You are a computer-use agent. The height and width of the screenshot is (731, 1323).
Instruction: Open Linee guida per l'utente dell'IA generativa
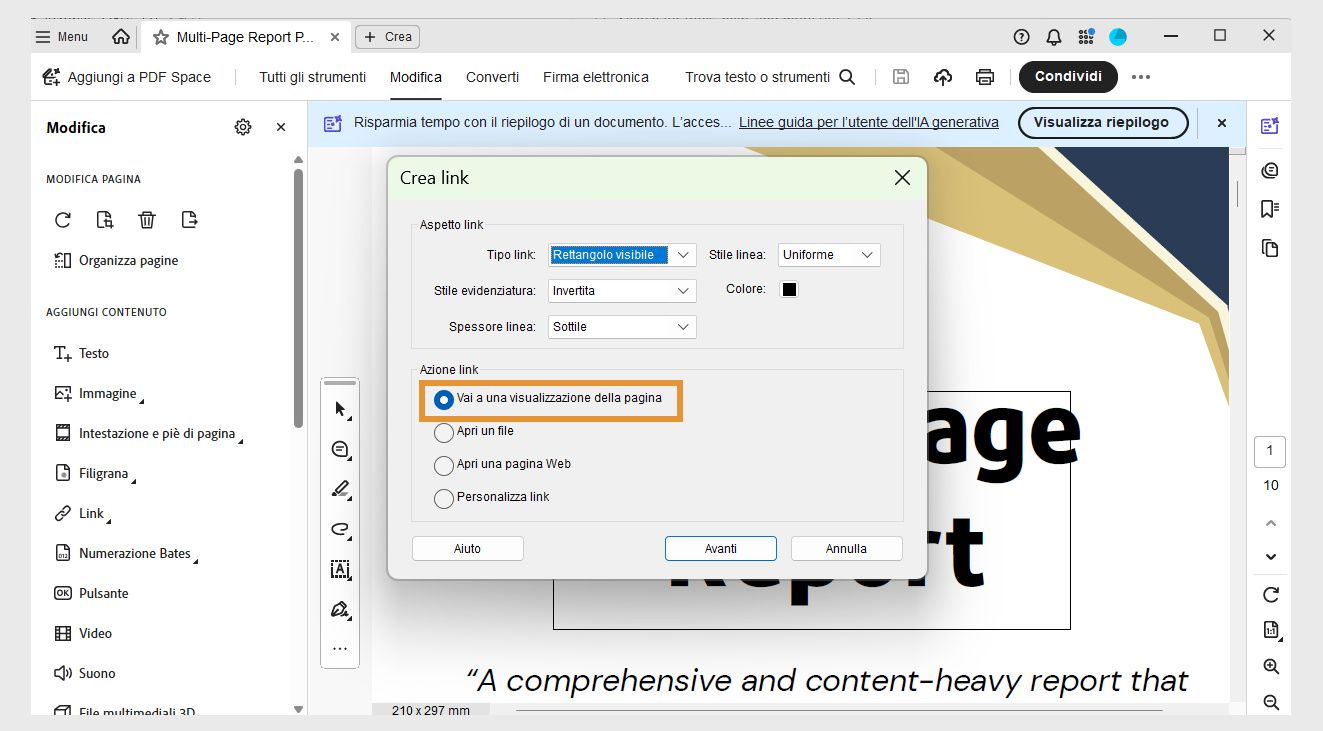point(868,122)
